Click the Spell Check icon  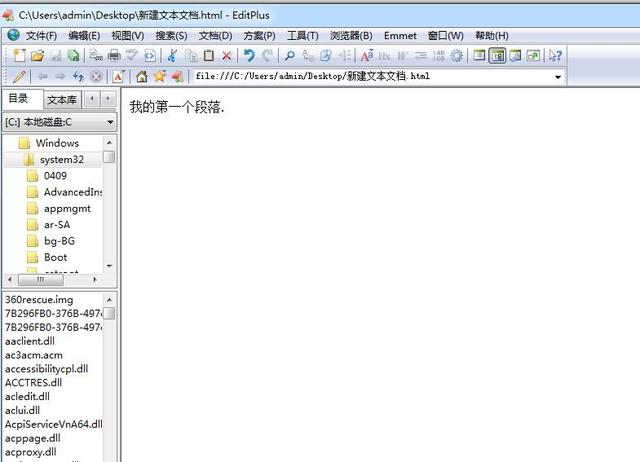(x=131, y=55)
